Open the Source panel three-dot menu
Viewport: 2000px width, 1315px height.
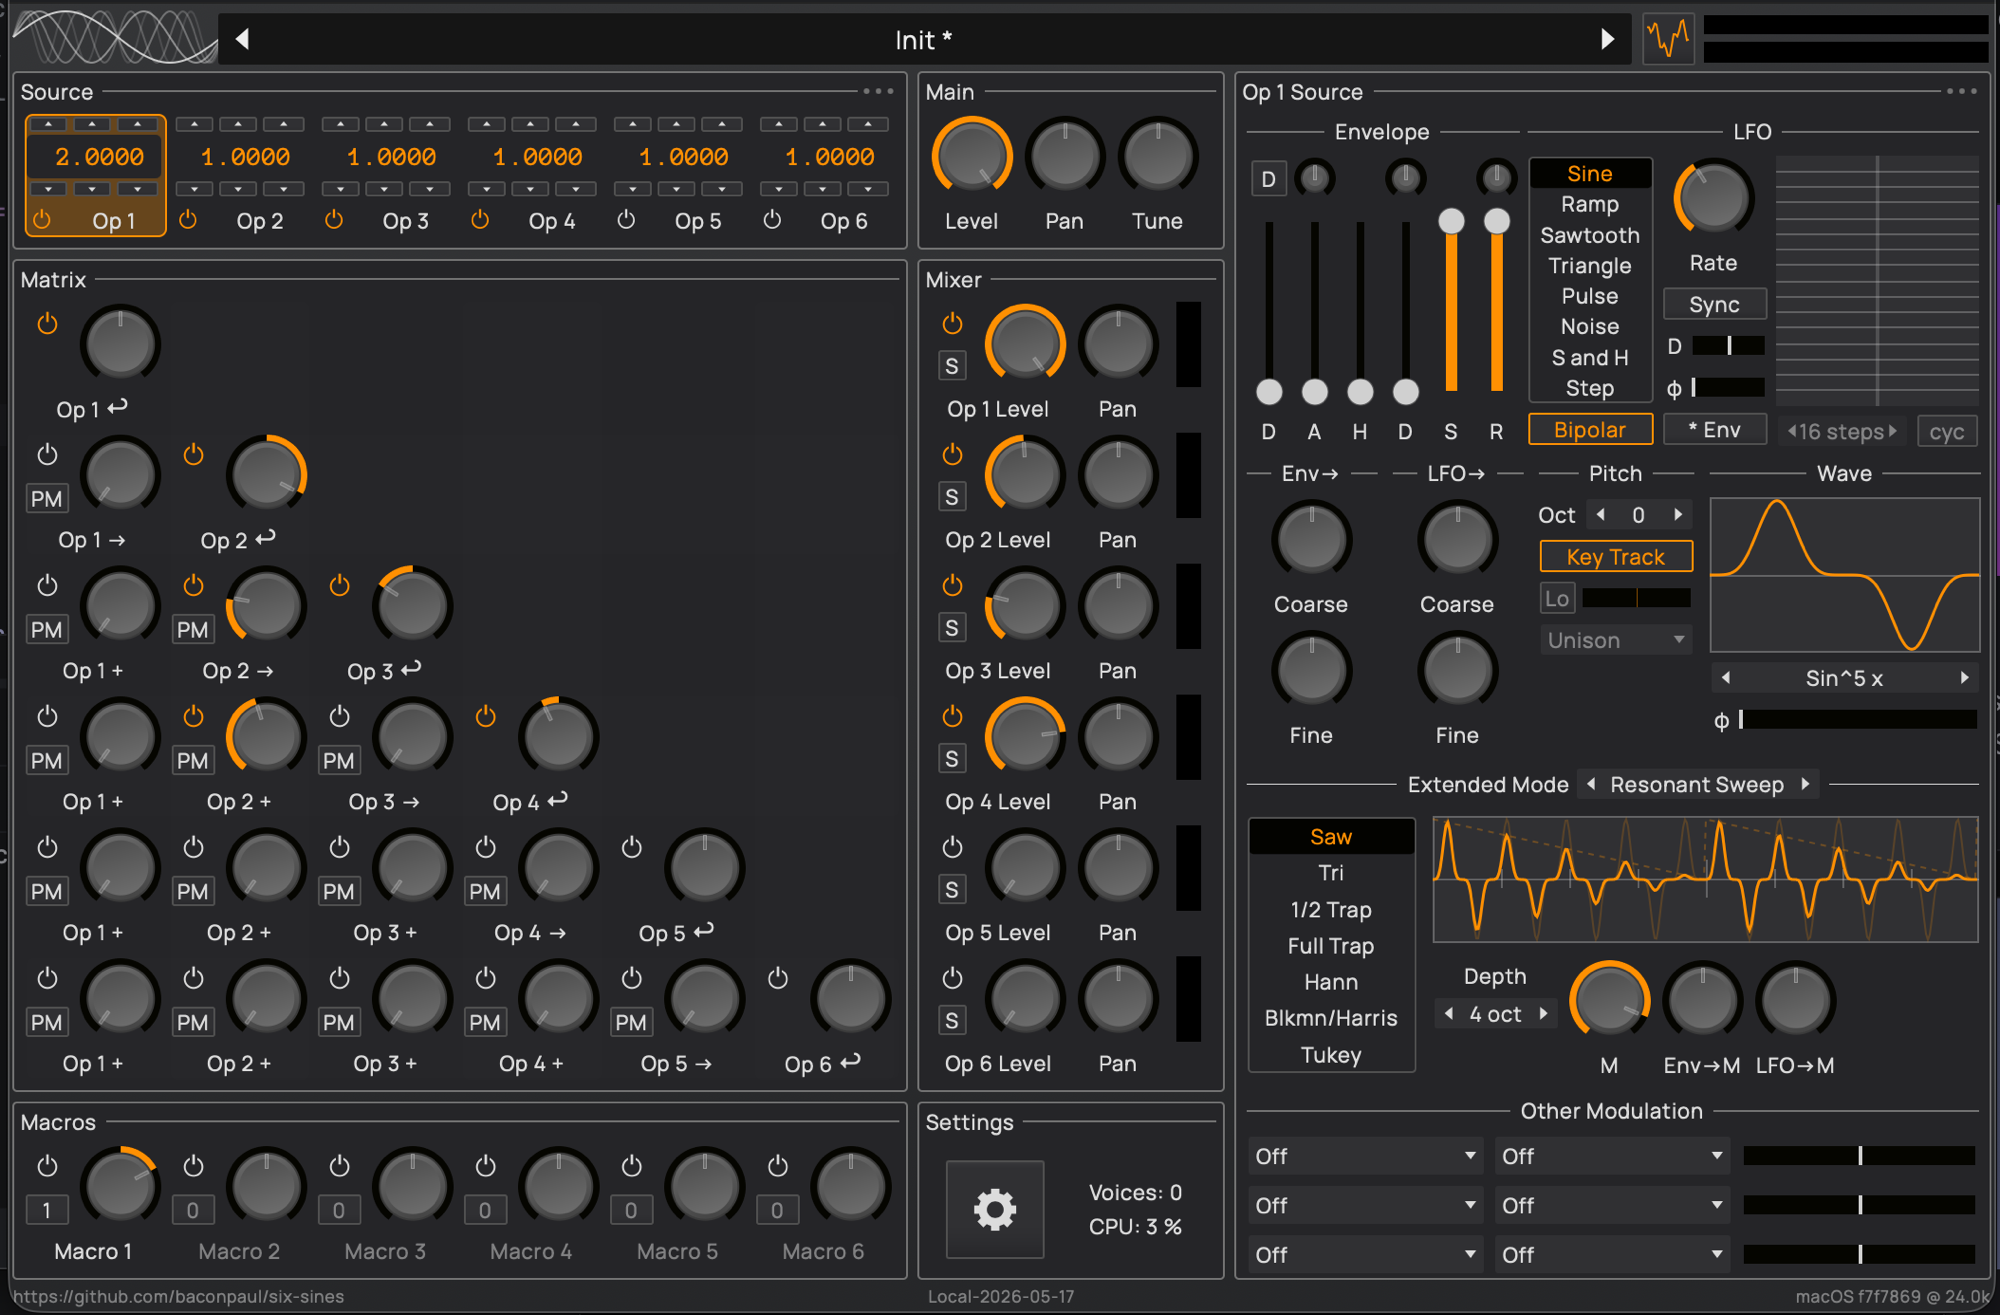(x=878, y=91)
